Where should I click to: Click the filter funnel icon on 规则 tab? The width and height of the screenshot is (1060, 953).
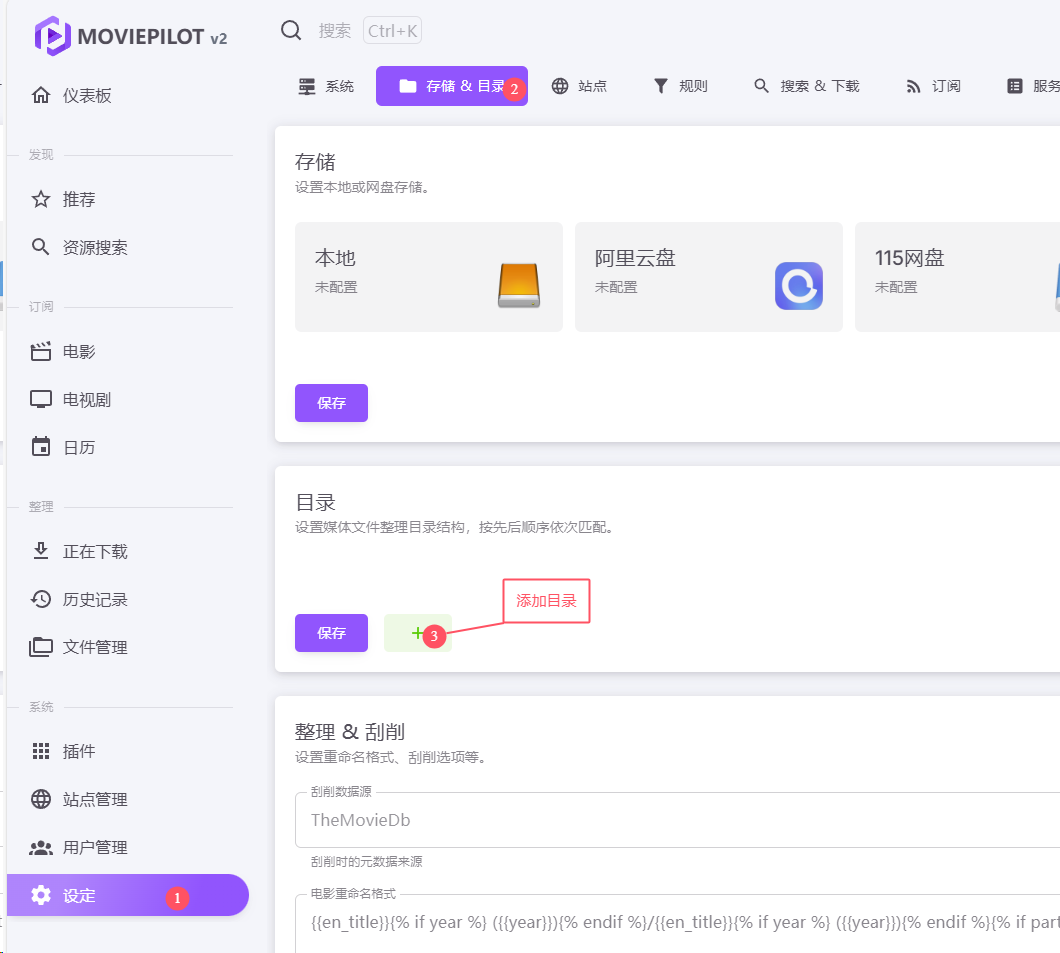[x=660, y=86]
